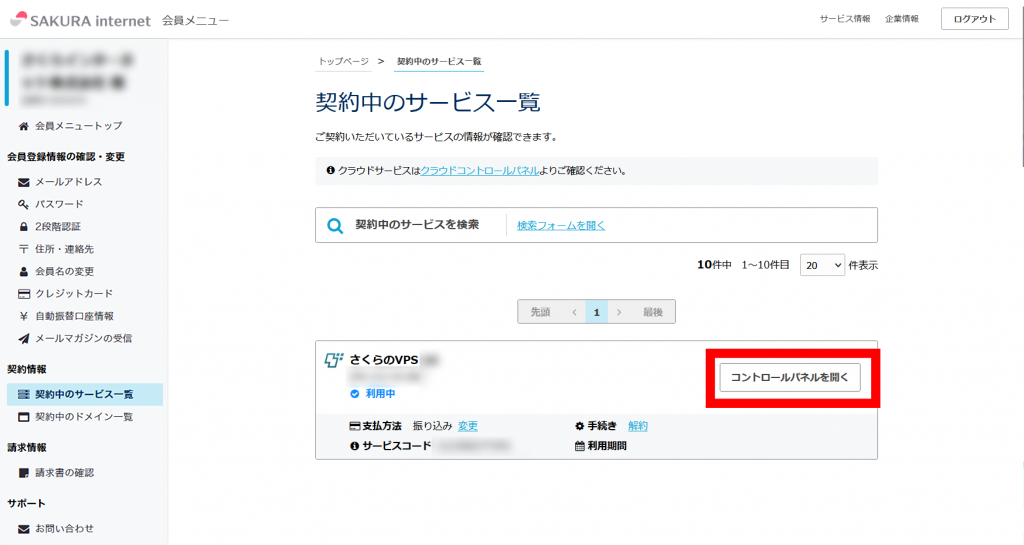Click the home icon beside 会員メニュートップ

coord(24,126)
